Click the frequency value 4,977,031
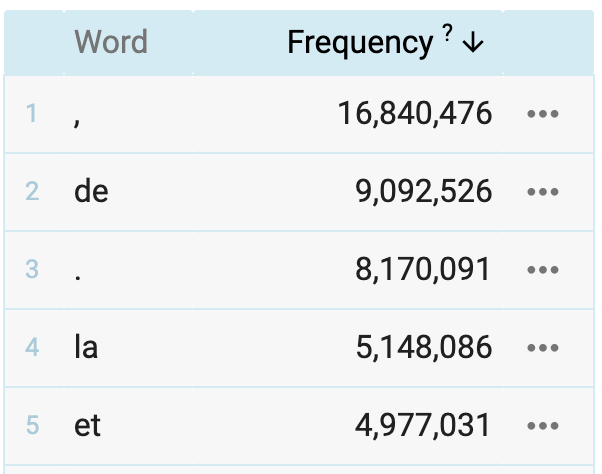The height and width of the screenshot is (474, 602). click(x=422, y=426)
